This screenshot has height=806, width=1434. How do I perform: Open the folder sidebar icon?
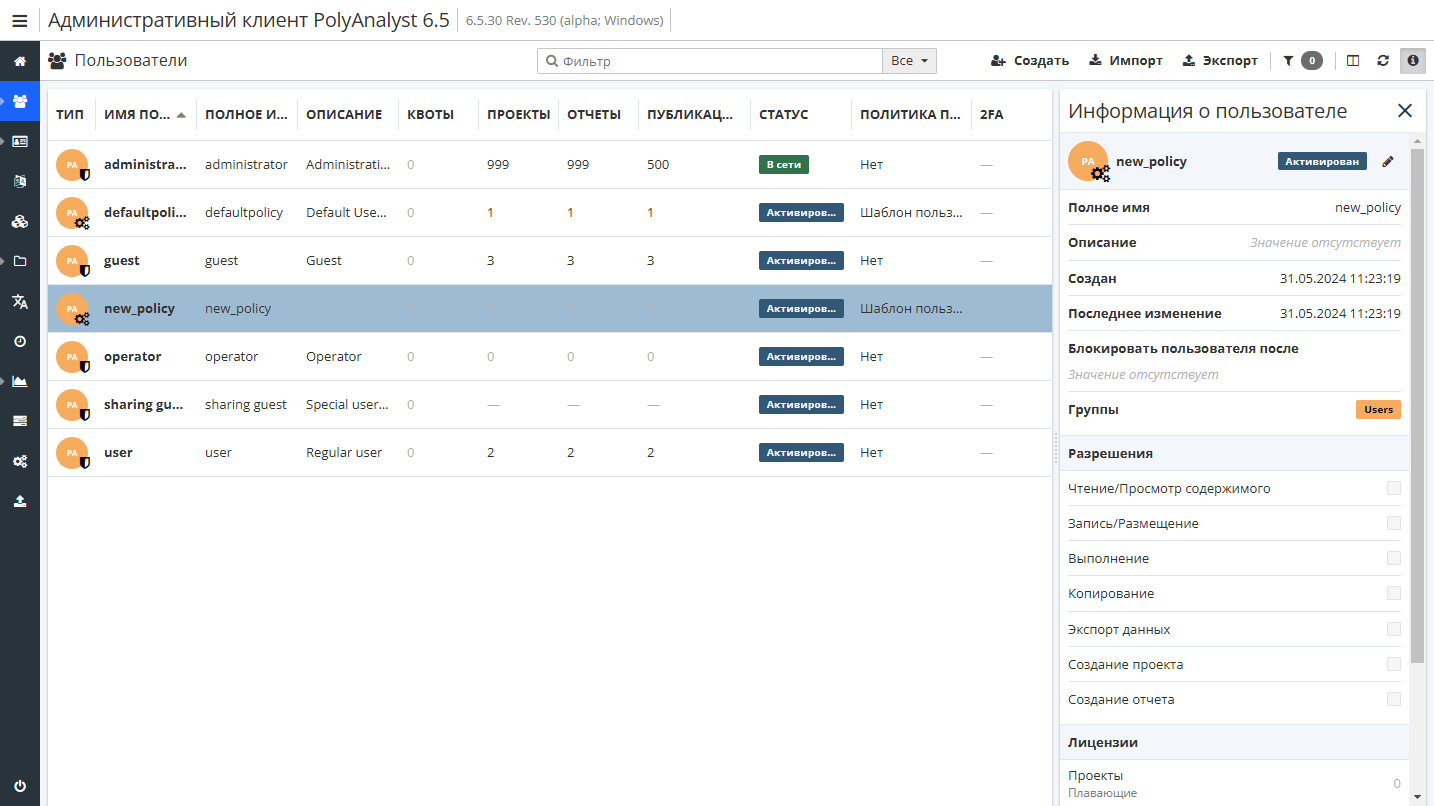(20, 261)
